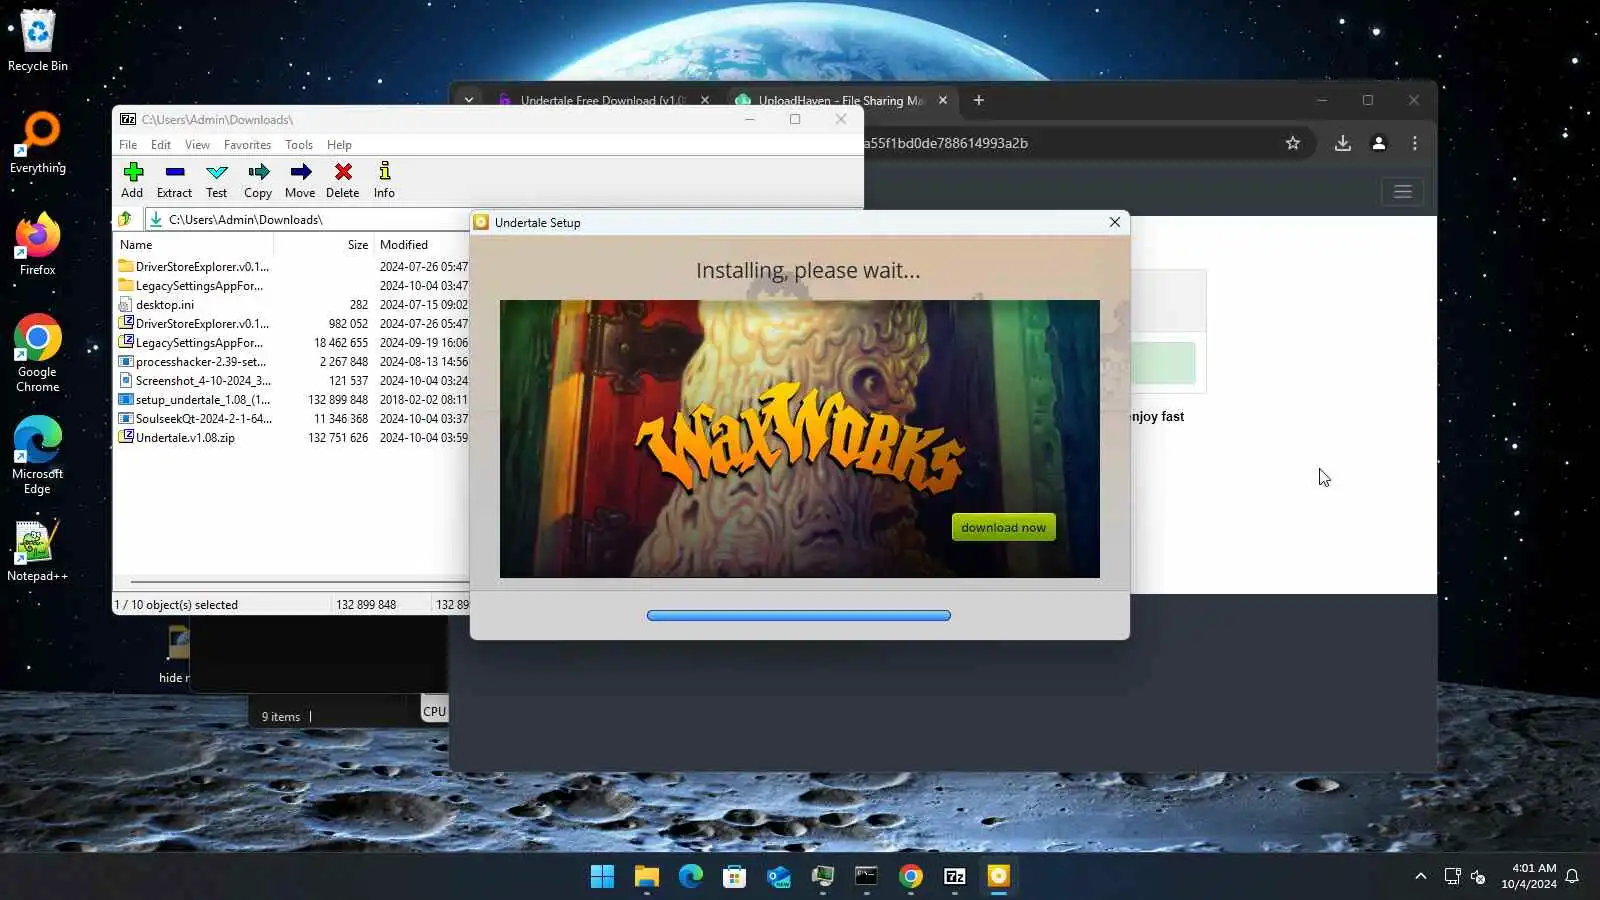Viewport: 1600px width, 900px height.
Task: Open the Help menu in 7-Zip
Action: [339, 145]
